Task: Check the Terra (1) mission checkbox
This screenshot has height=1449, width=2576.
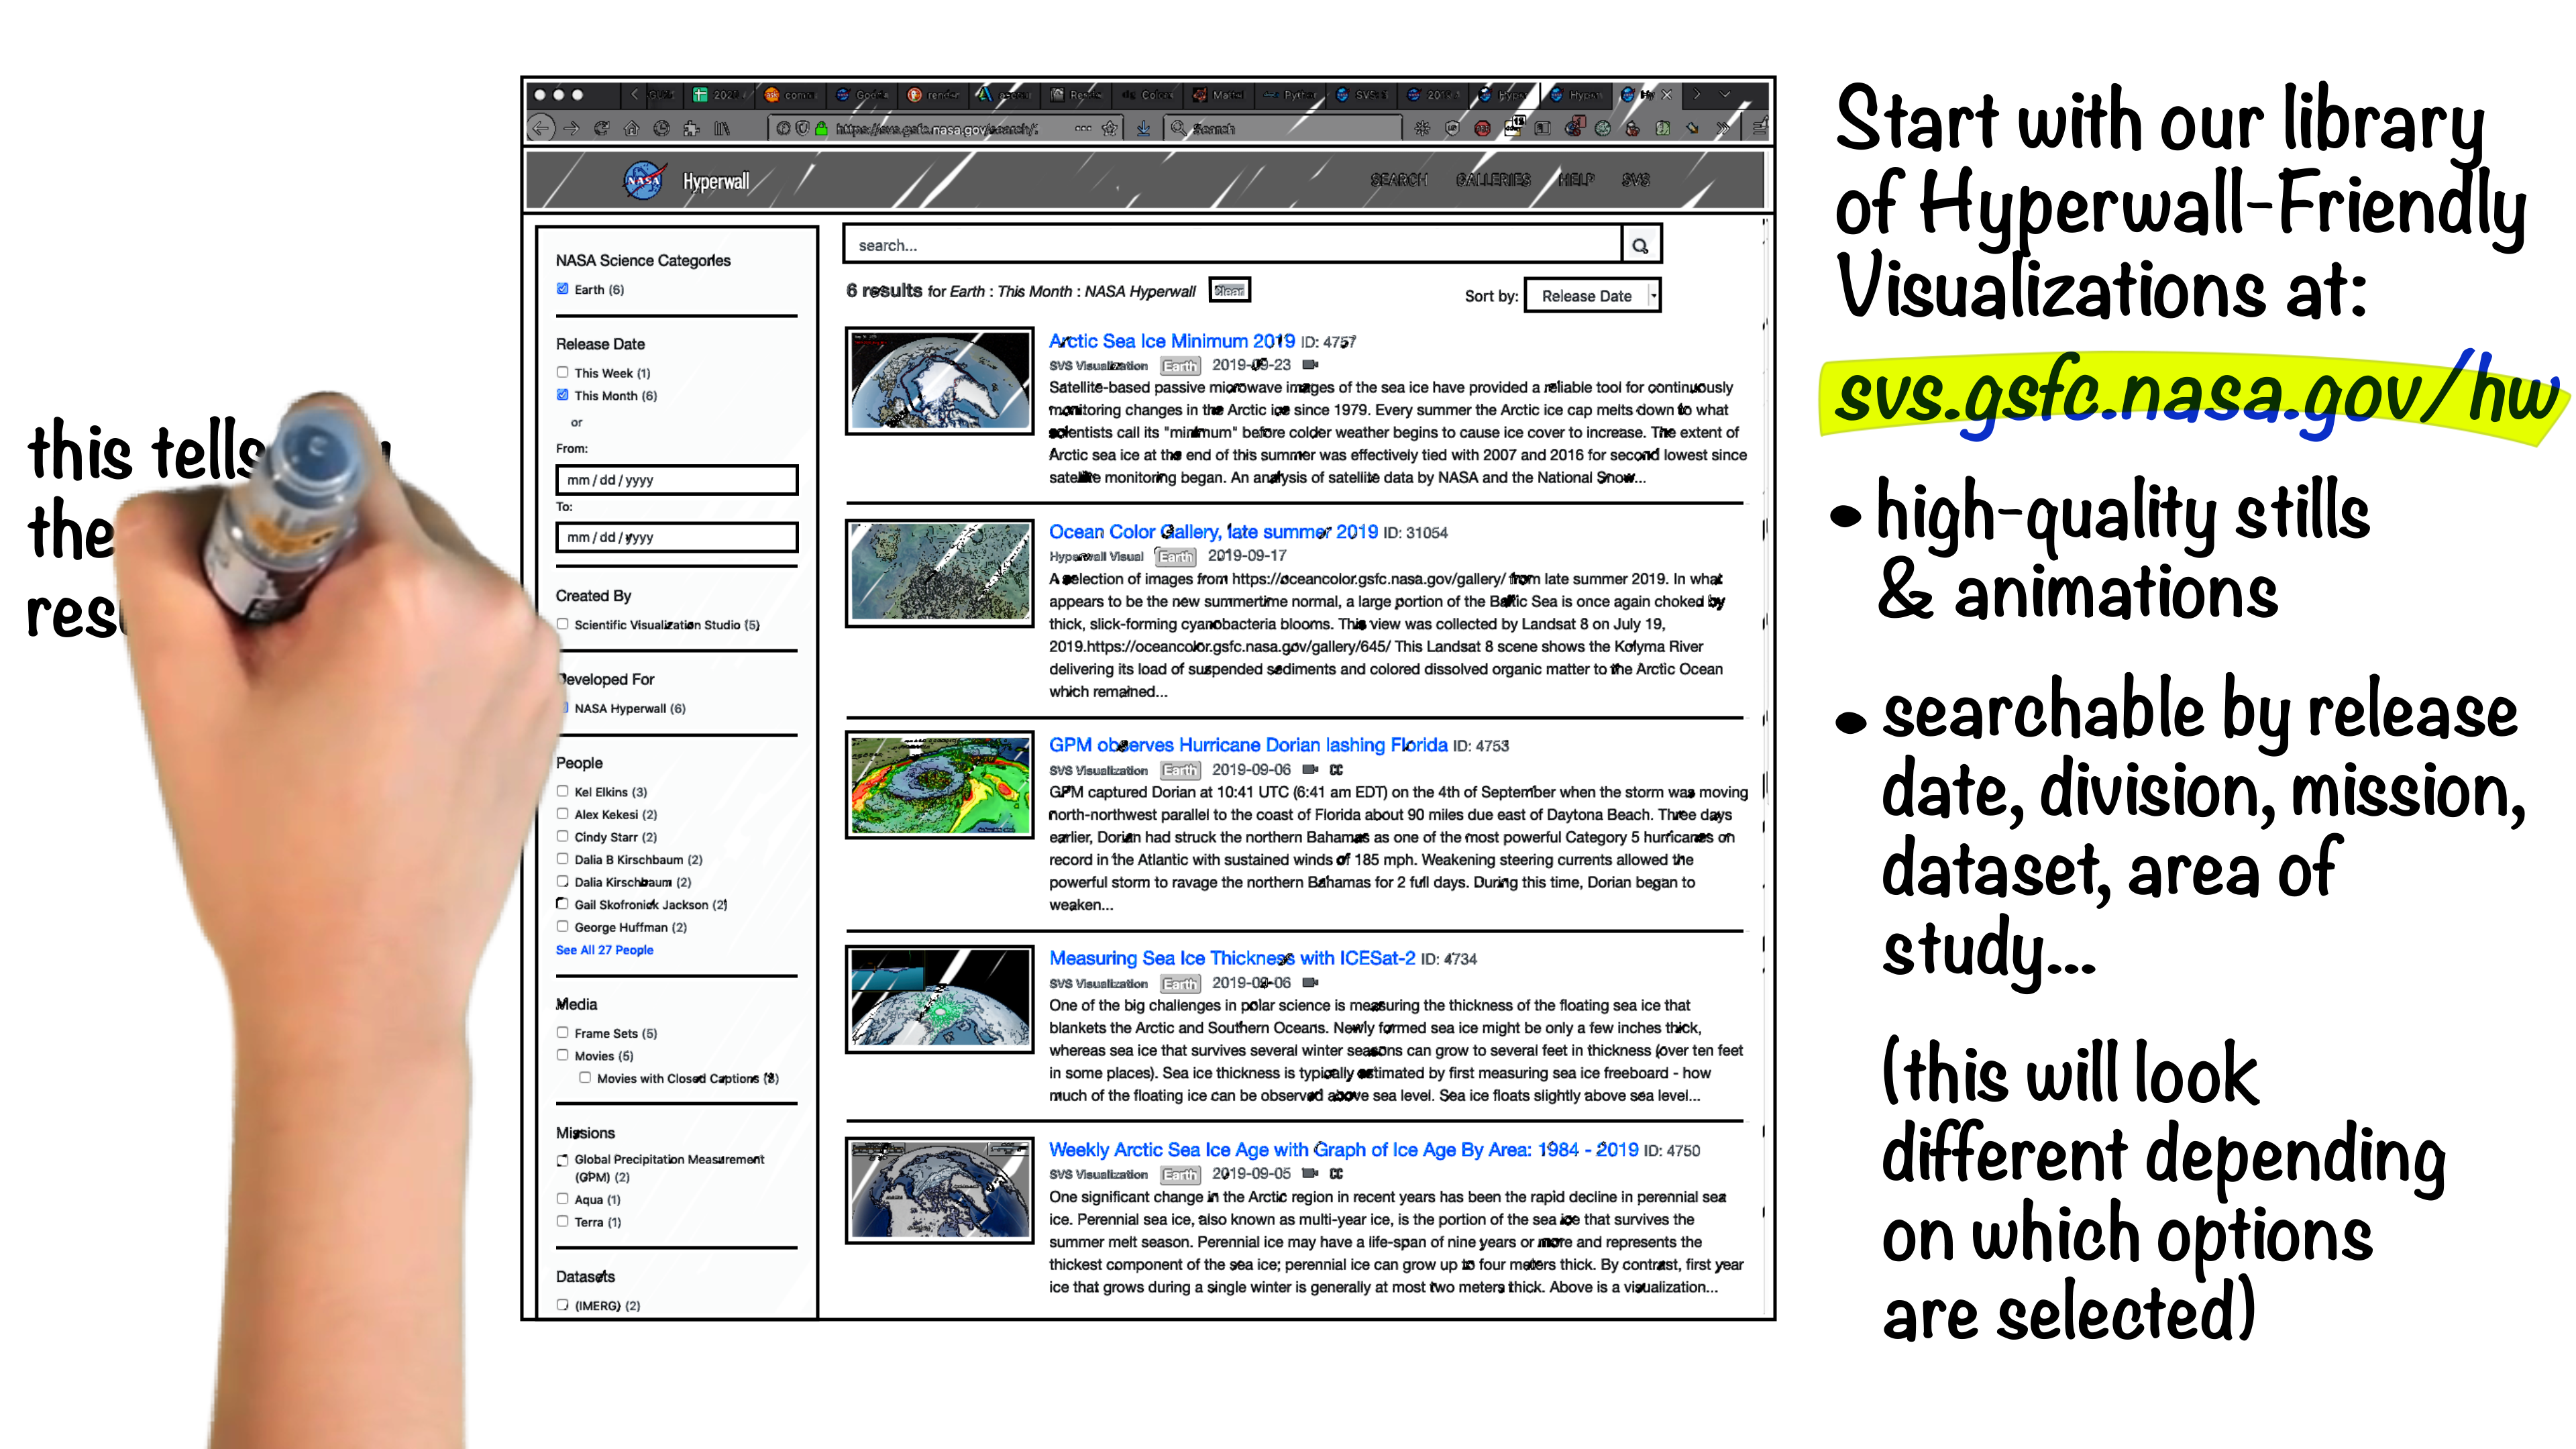Action: pyautogui.click(x=562, y=1221)
